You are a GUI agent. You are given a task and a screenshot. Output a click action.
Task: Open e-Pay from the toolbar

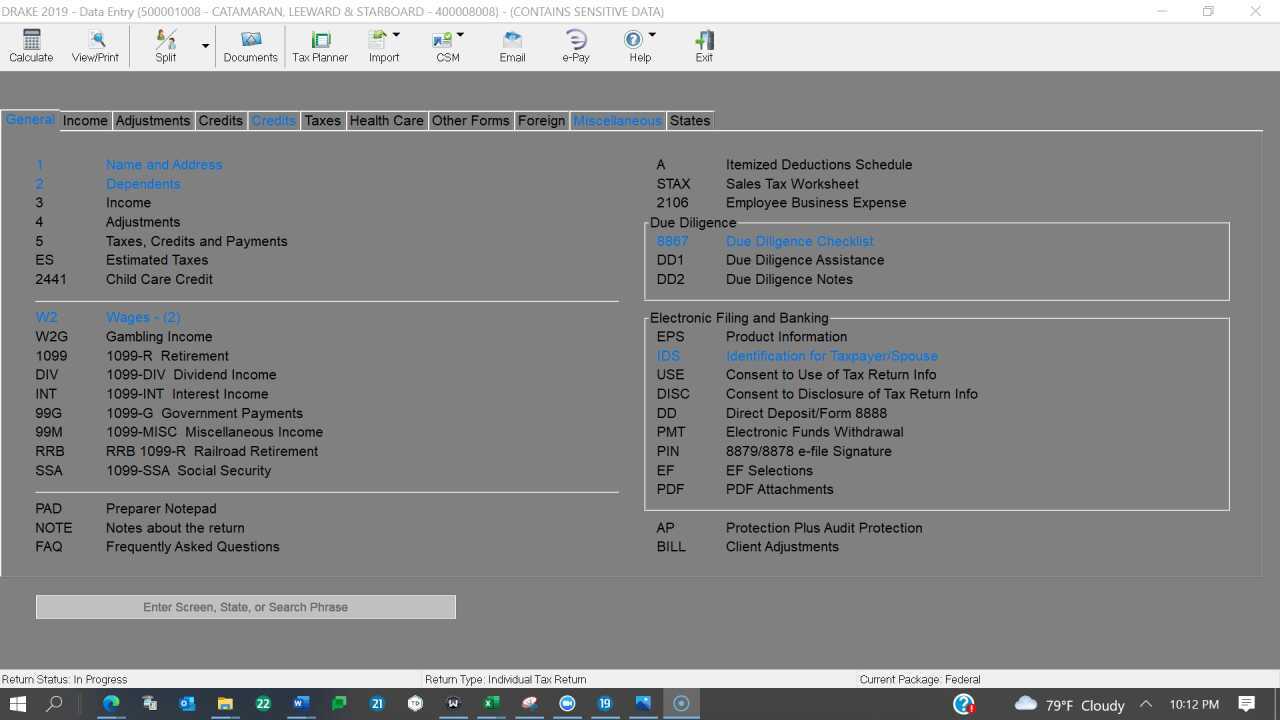click(x=576, y=46)
